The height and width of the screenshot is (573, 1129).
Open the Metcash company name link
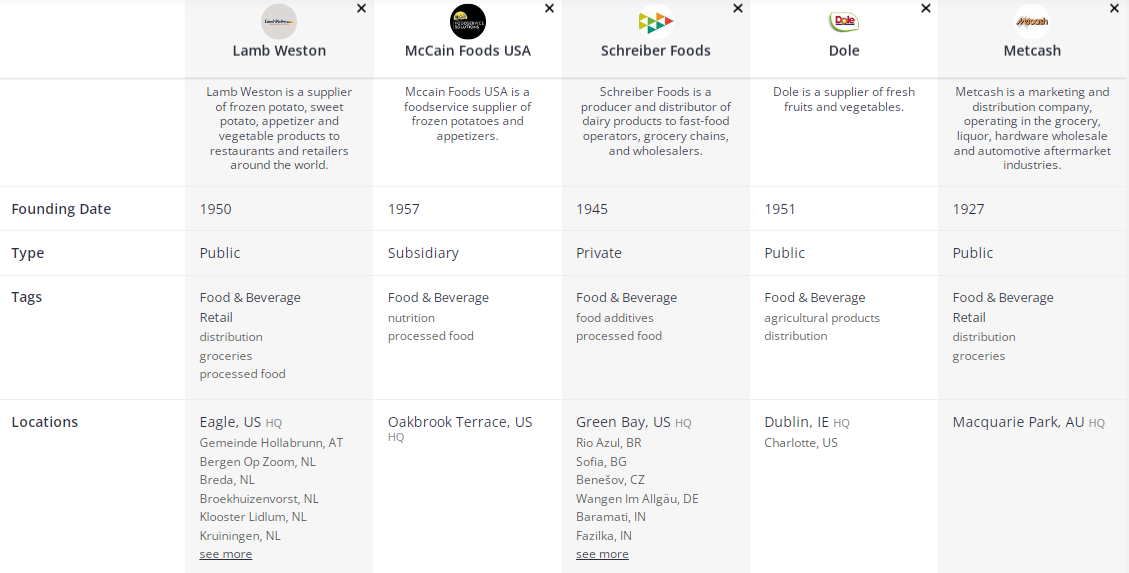point(1031,50)
